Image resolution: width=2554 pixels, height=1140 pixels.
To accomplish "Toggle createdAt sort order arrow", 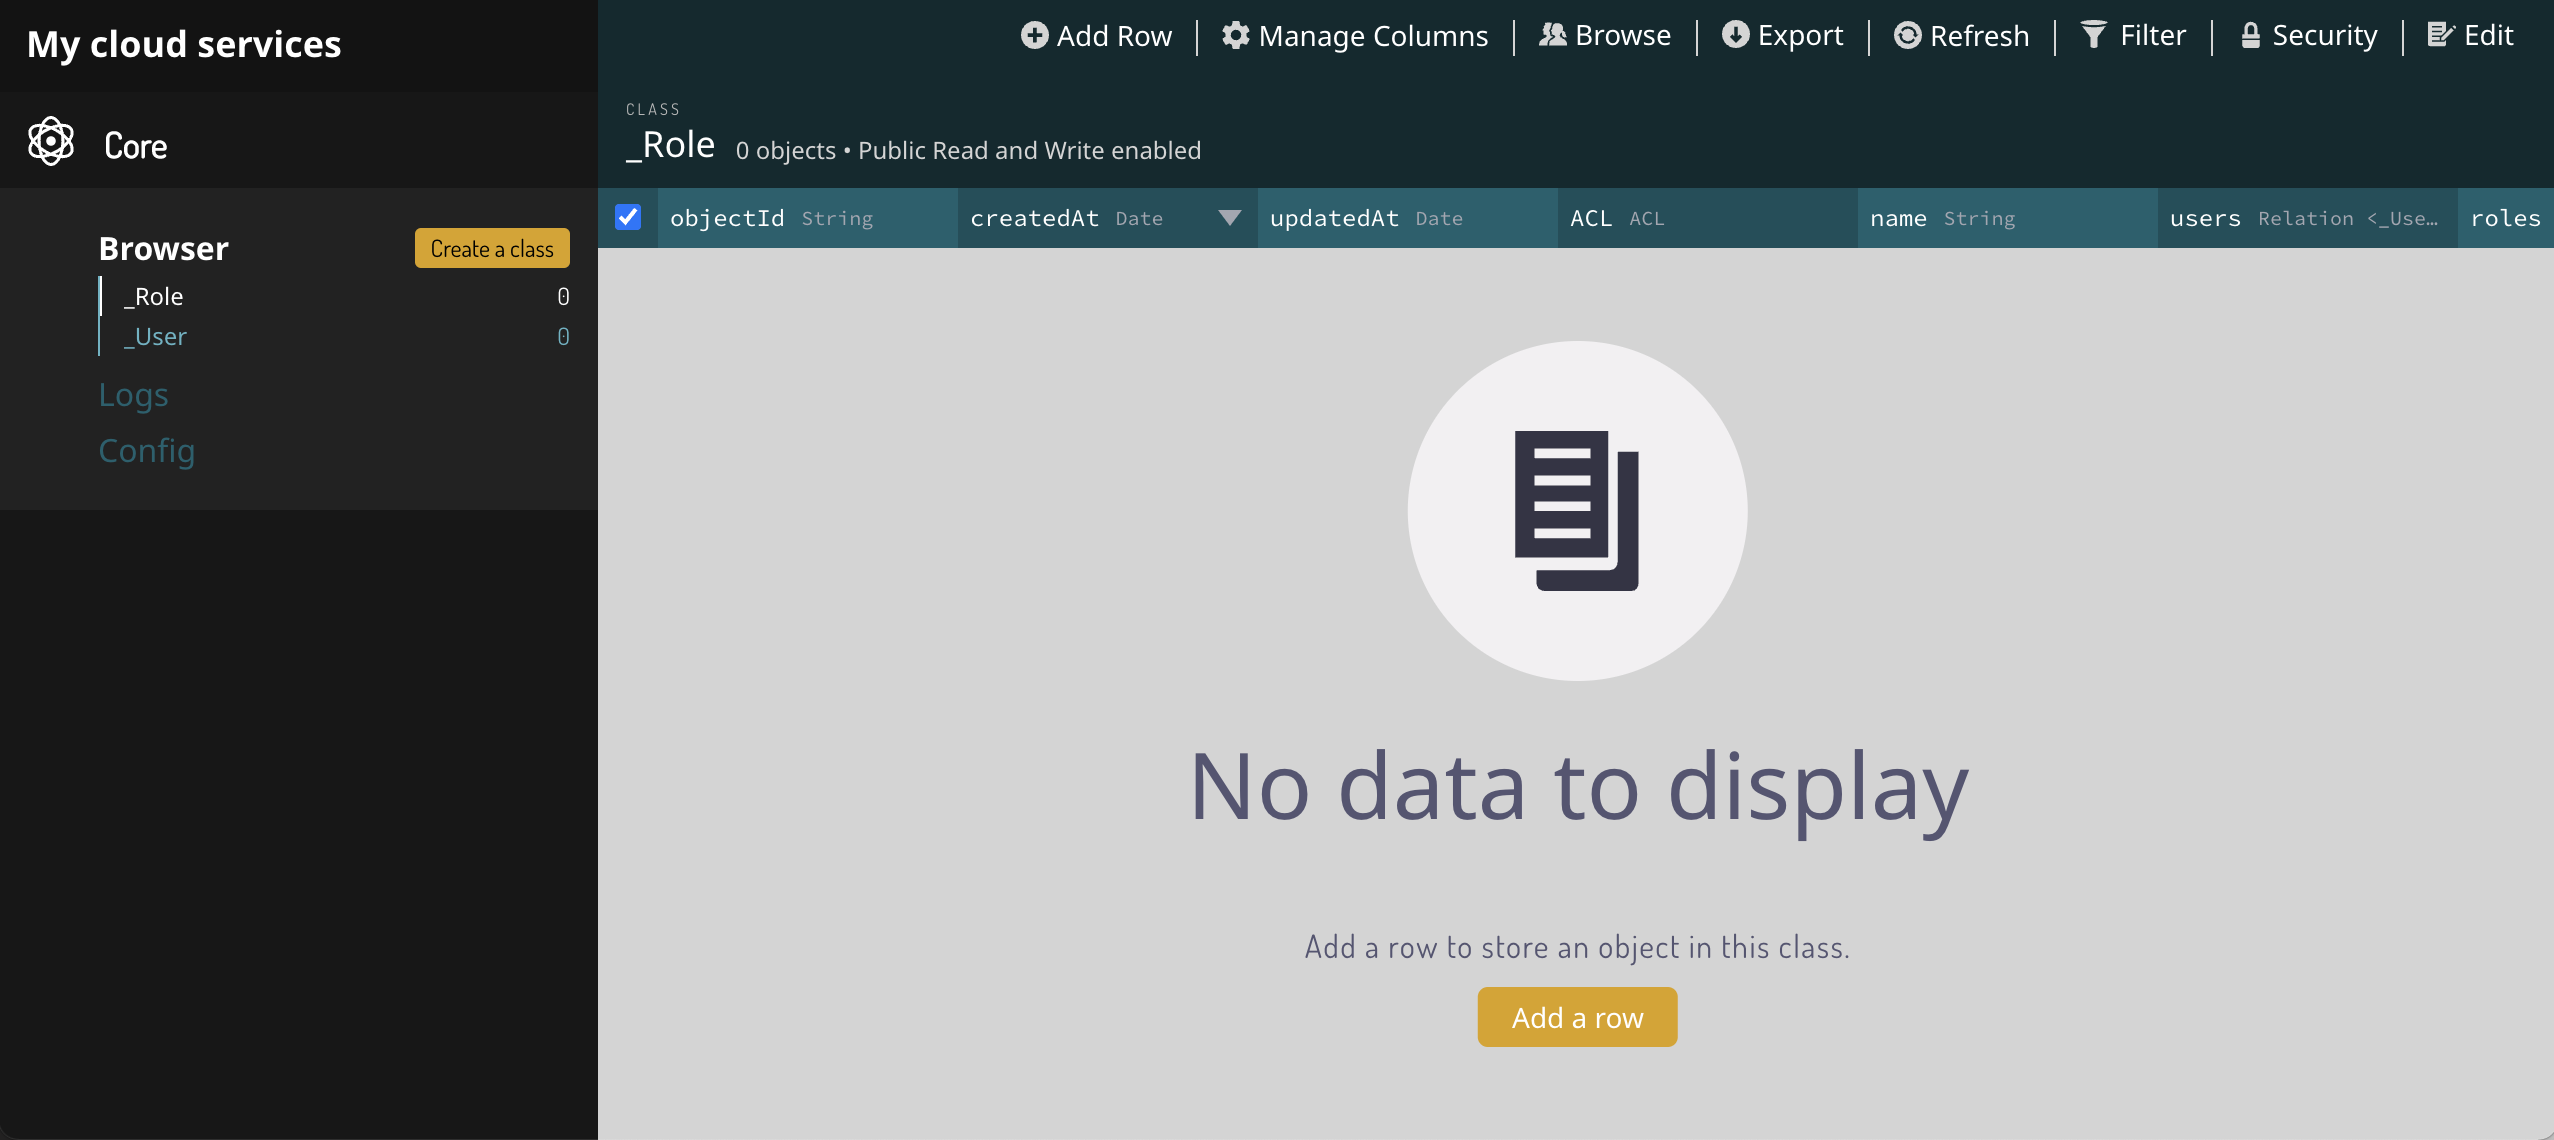I will pyautogui.click(x=1229, y=217).
